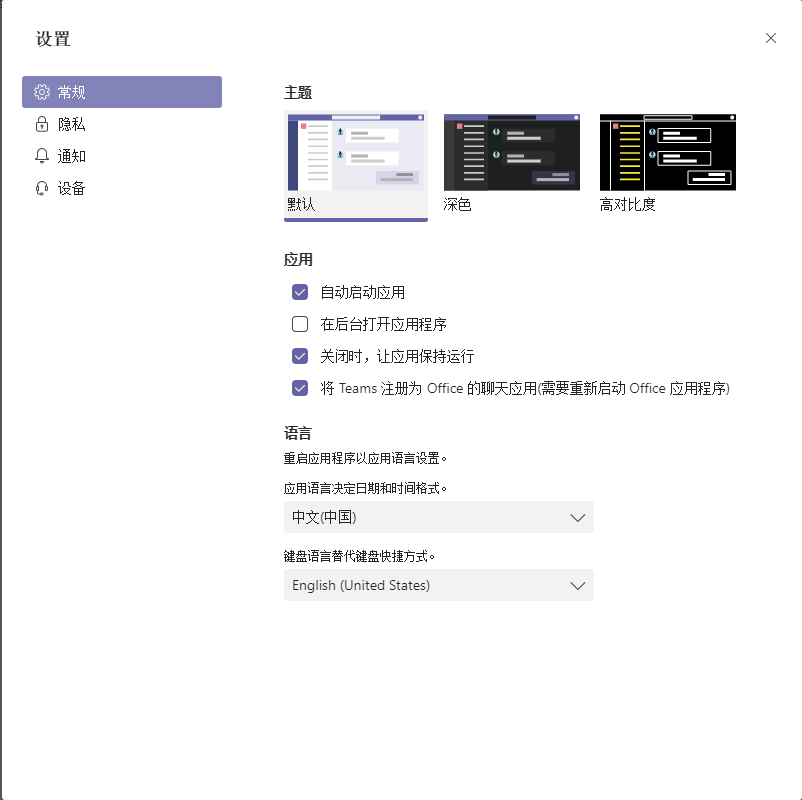Open the 常规 settings tab
The height and width of the screenshot is (800, 802).
pos(122,92)
